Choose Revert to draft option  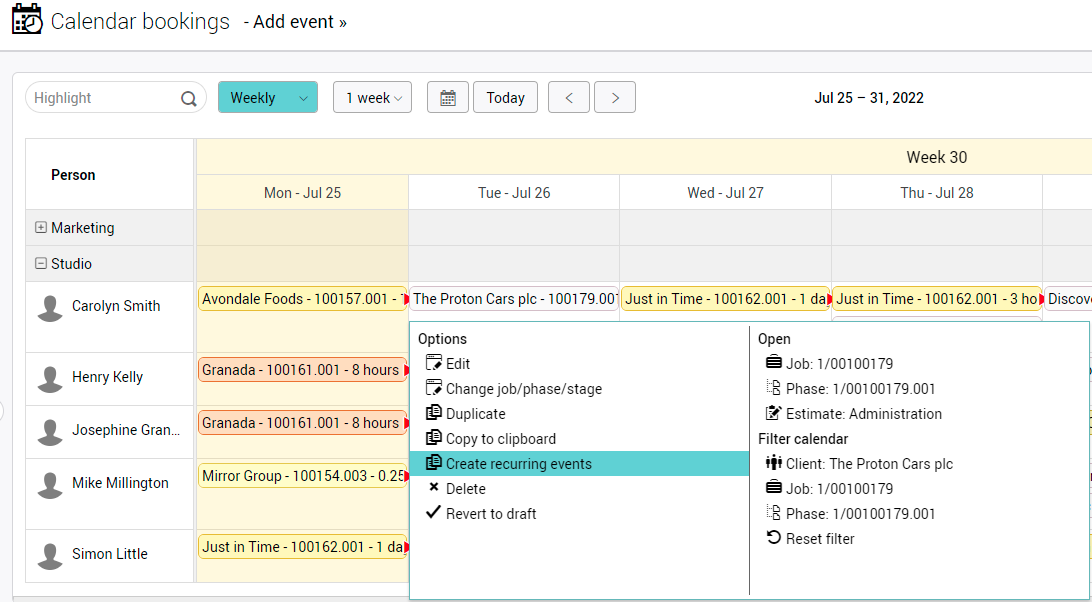coord(490,514)
